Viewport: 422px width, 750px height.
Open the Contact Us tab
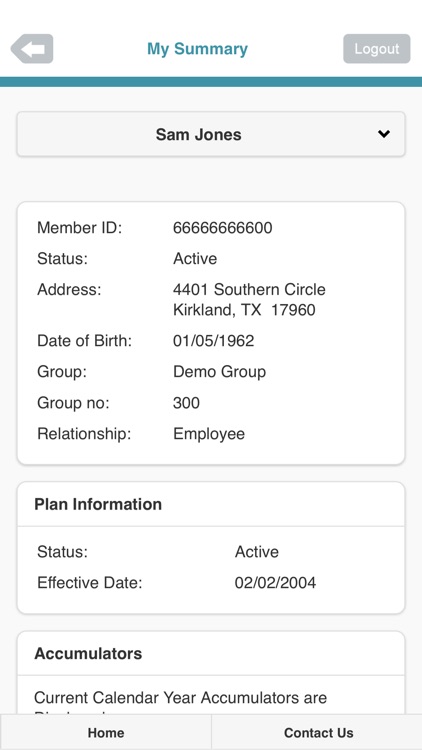click(x=318, y=732)
